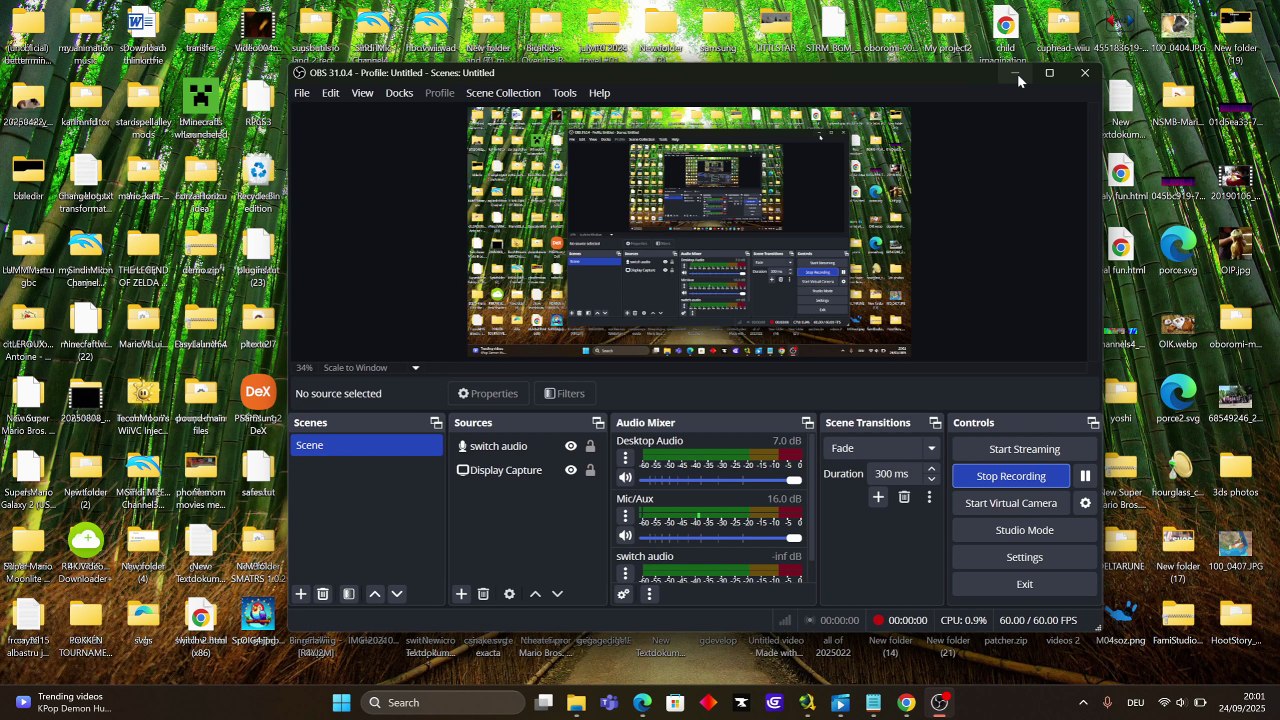This screenshot has height=720, width=1280.
Task: Click the Filters button
Action: coord(564,393)
